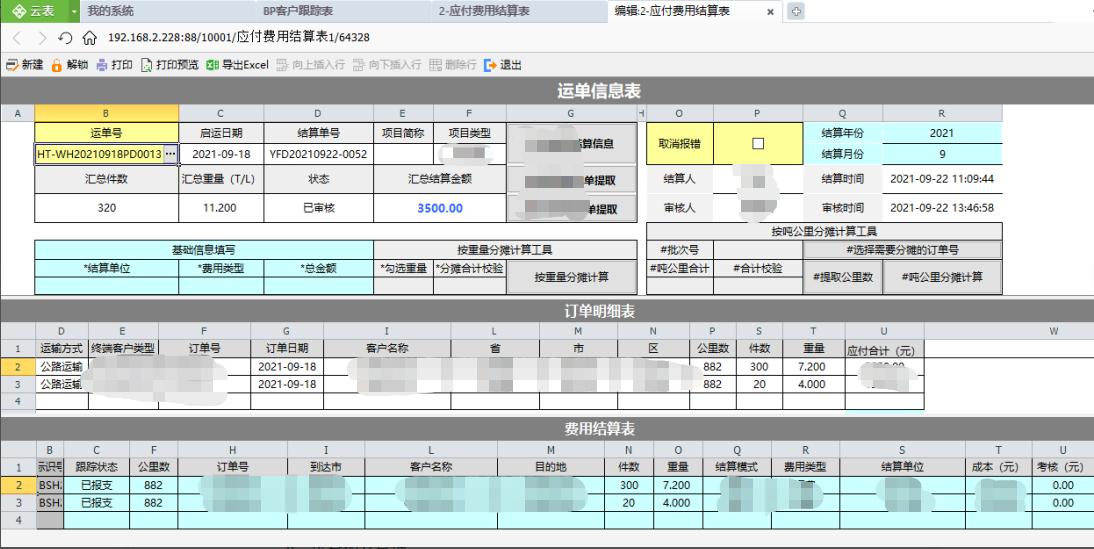1094x549 pixels.
Task: Click 汇总重量 value 11.200
Action: coord(220,208)
